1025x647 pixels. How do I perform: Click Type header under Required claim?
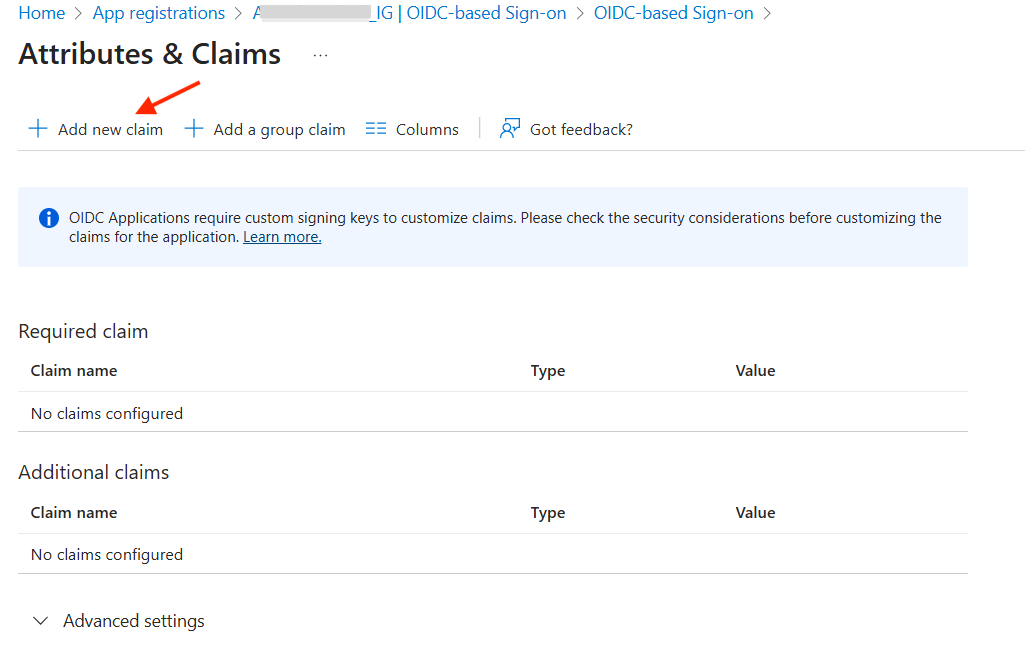[x=548, y=370]
